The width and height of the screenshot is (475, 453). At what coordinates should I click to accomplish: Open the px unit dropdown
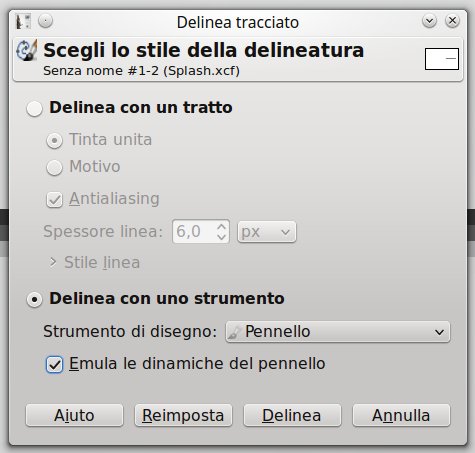coord(266,232)
